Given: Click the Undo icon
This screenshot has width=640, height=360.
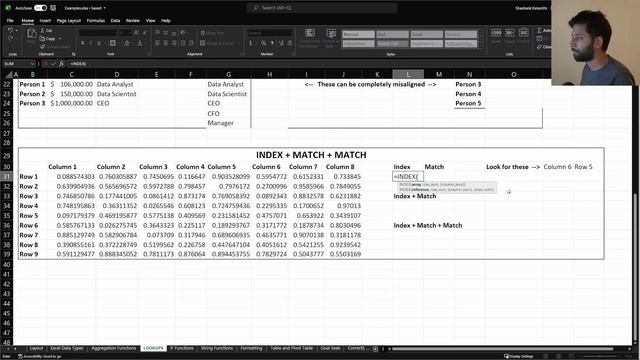Looking at the screenshot, I should [10, 31].
